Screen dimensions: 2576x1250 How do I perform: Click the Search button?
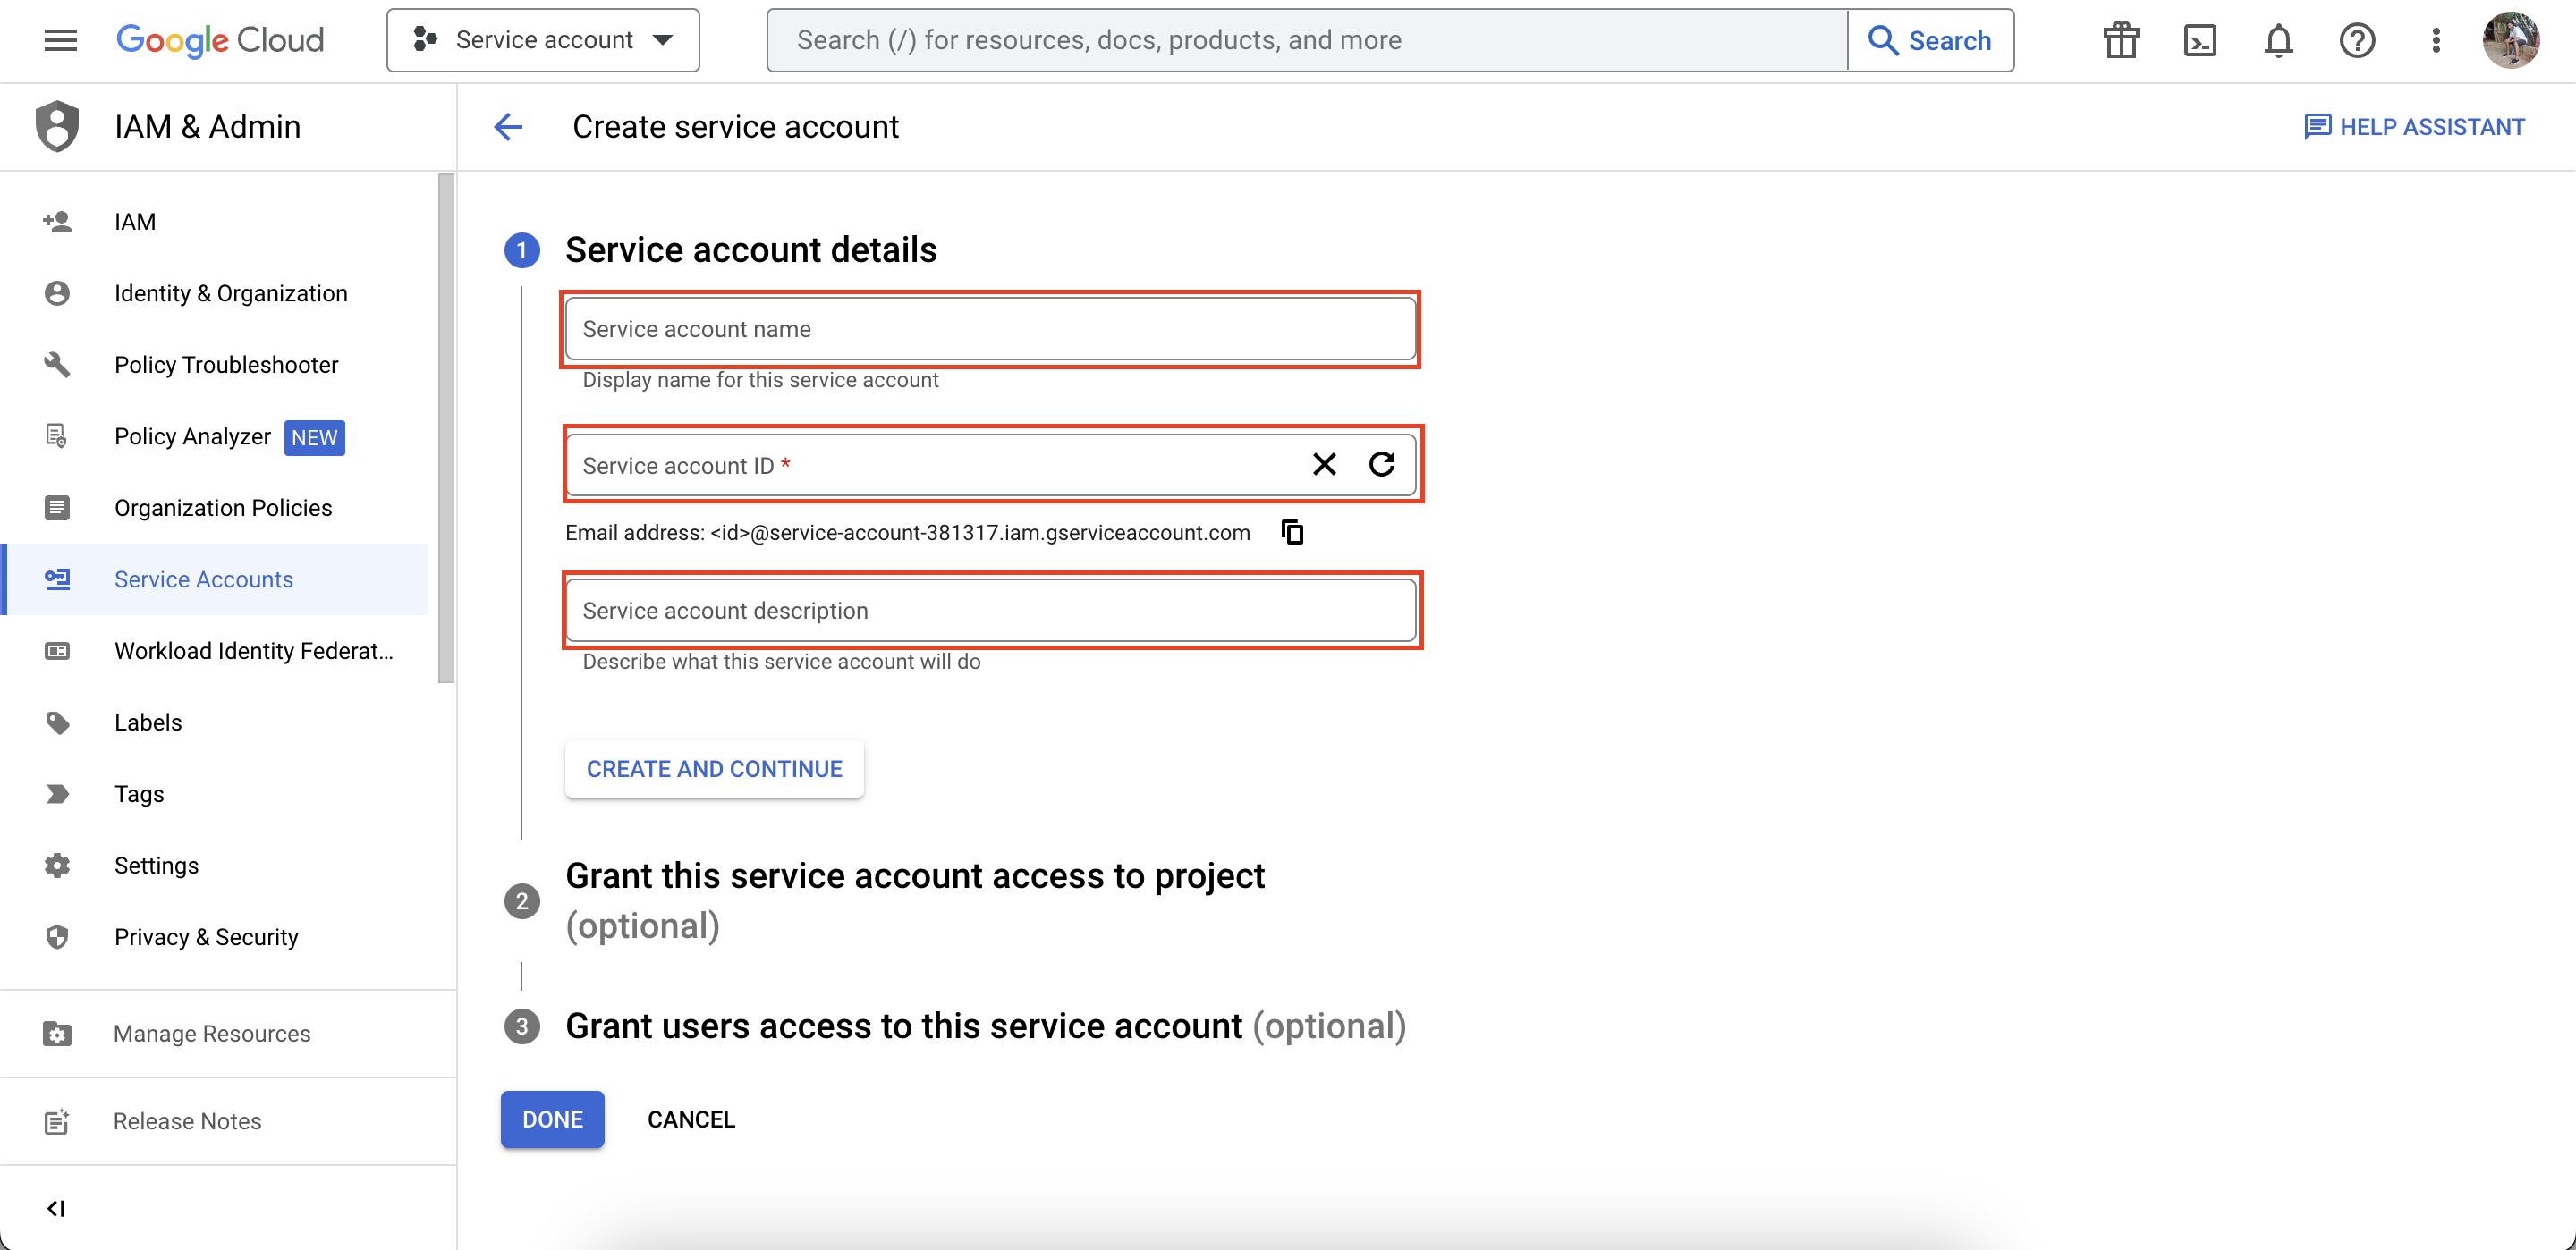click(x=1930, y=40)
